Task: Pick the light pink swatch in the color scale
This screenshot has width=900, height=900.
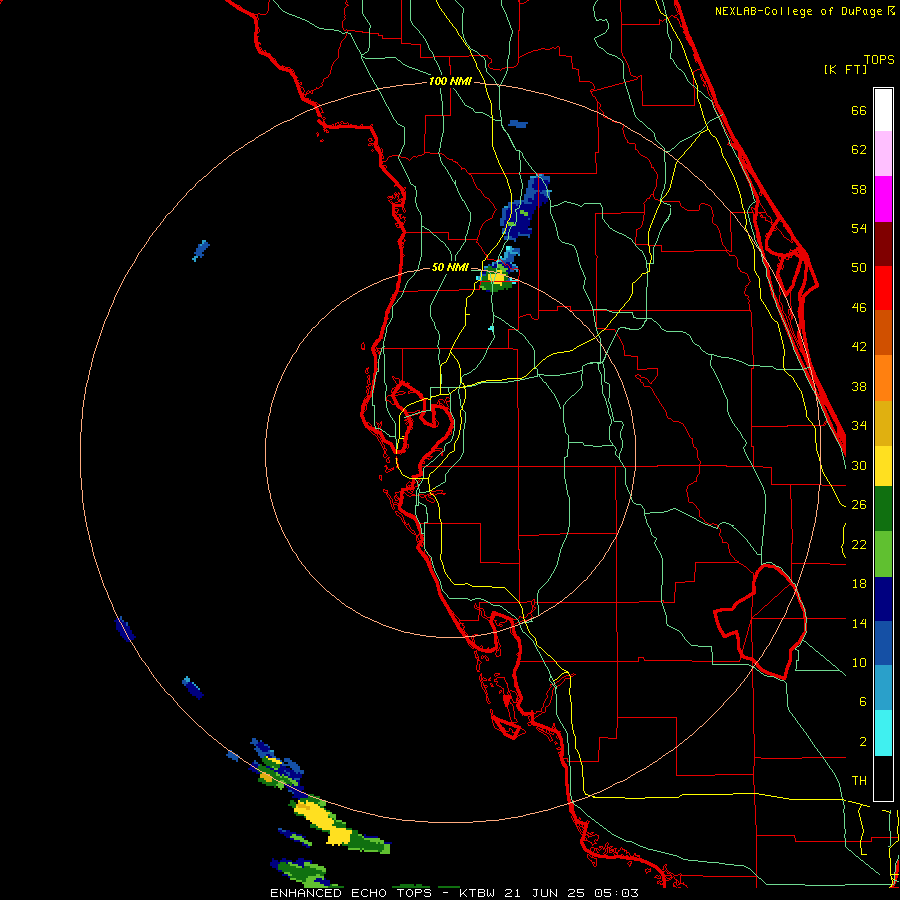Action: click(883, 153)
